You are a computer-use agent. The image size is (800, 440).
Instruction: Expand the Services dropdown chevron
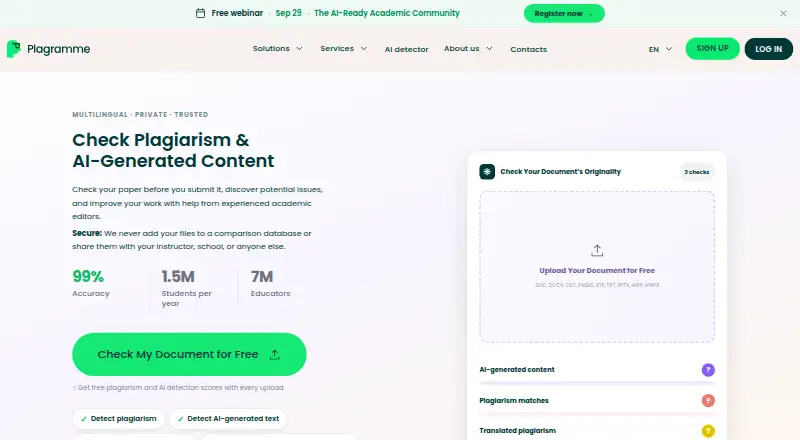click(x=364, y=48)
